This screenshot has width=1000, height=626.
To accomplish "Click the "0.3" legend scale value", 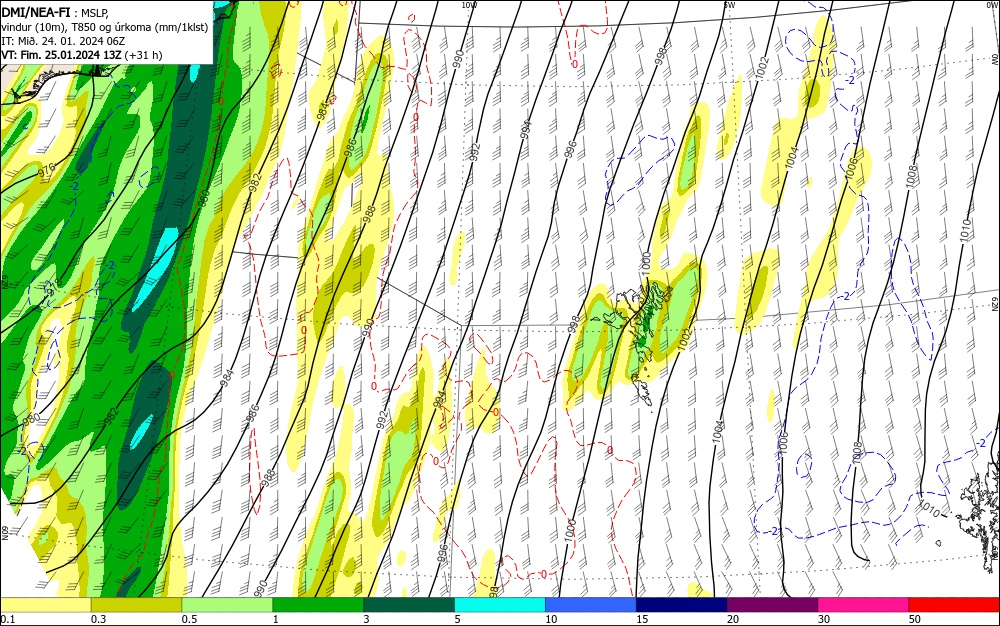I will coord(98,619).
